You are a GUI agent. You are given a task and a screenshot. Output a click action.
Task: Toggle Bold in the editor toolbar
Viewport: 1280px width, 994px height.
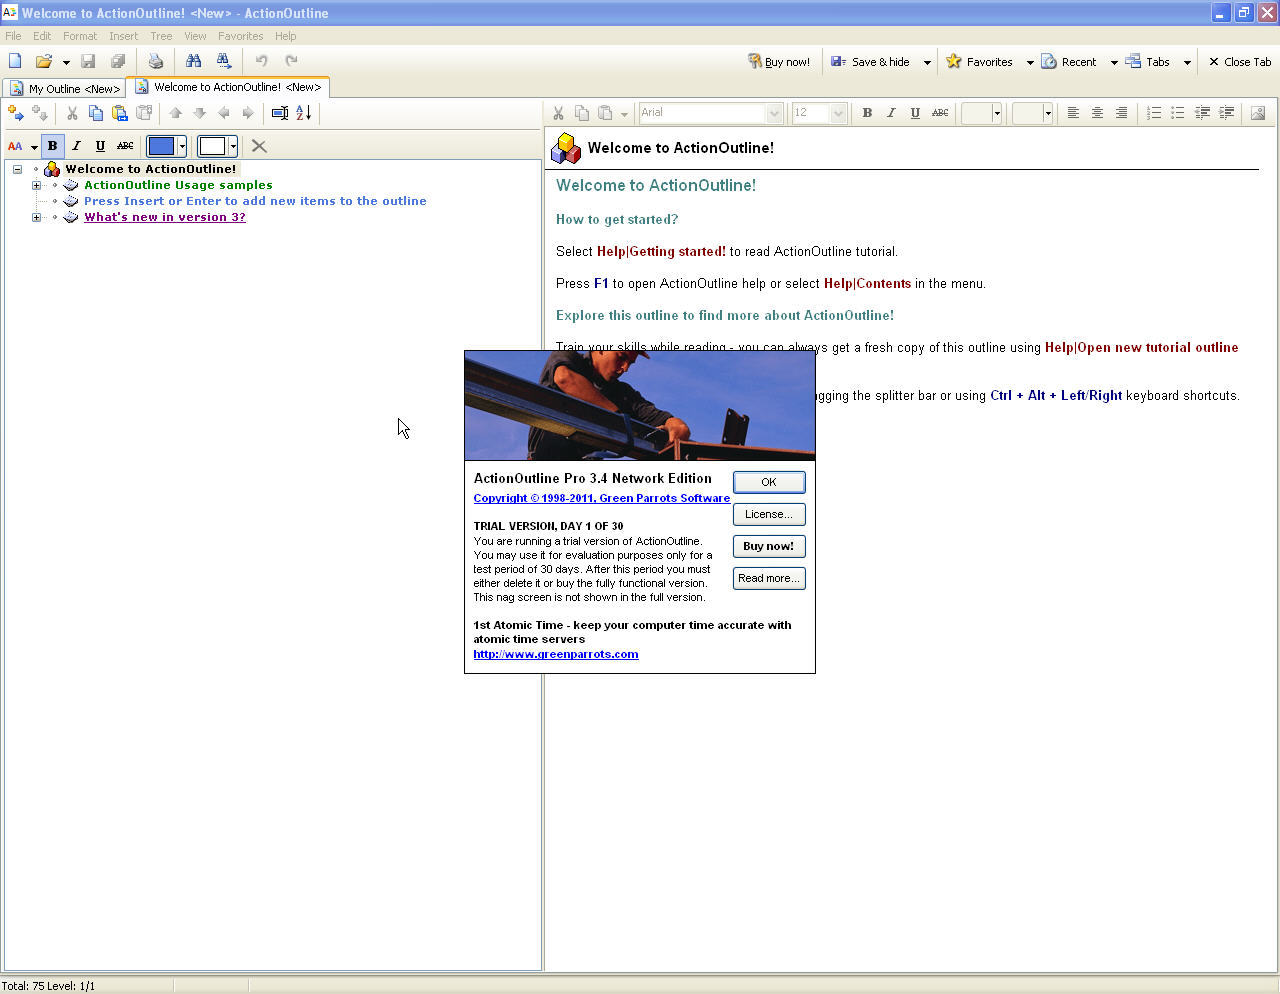[x=867, y=113]
